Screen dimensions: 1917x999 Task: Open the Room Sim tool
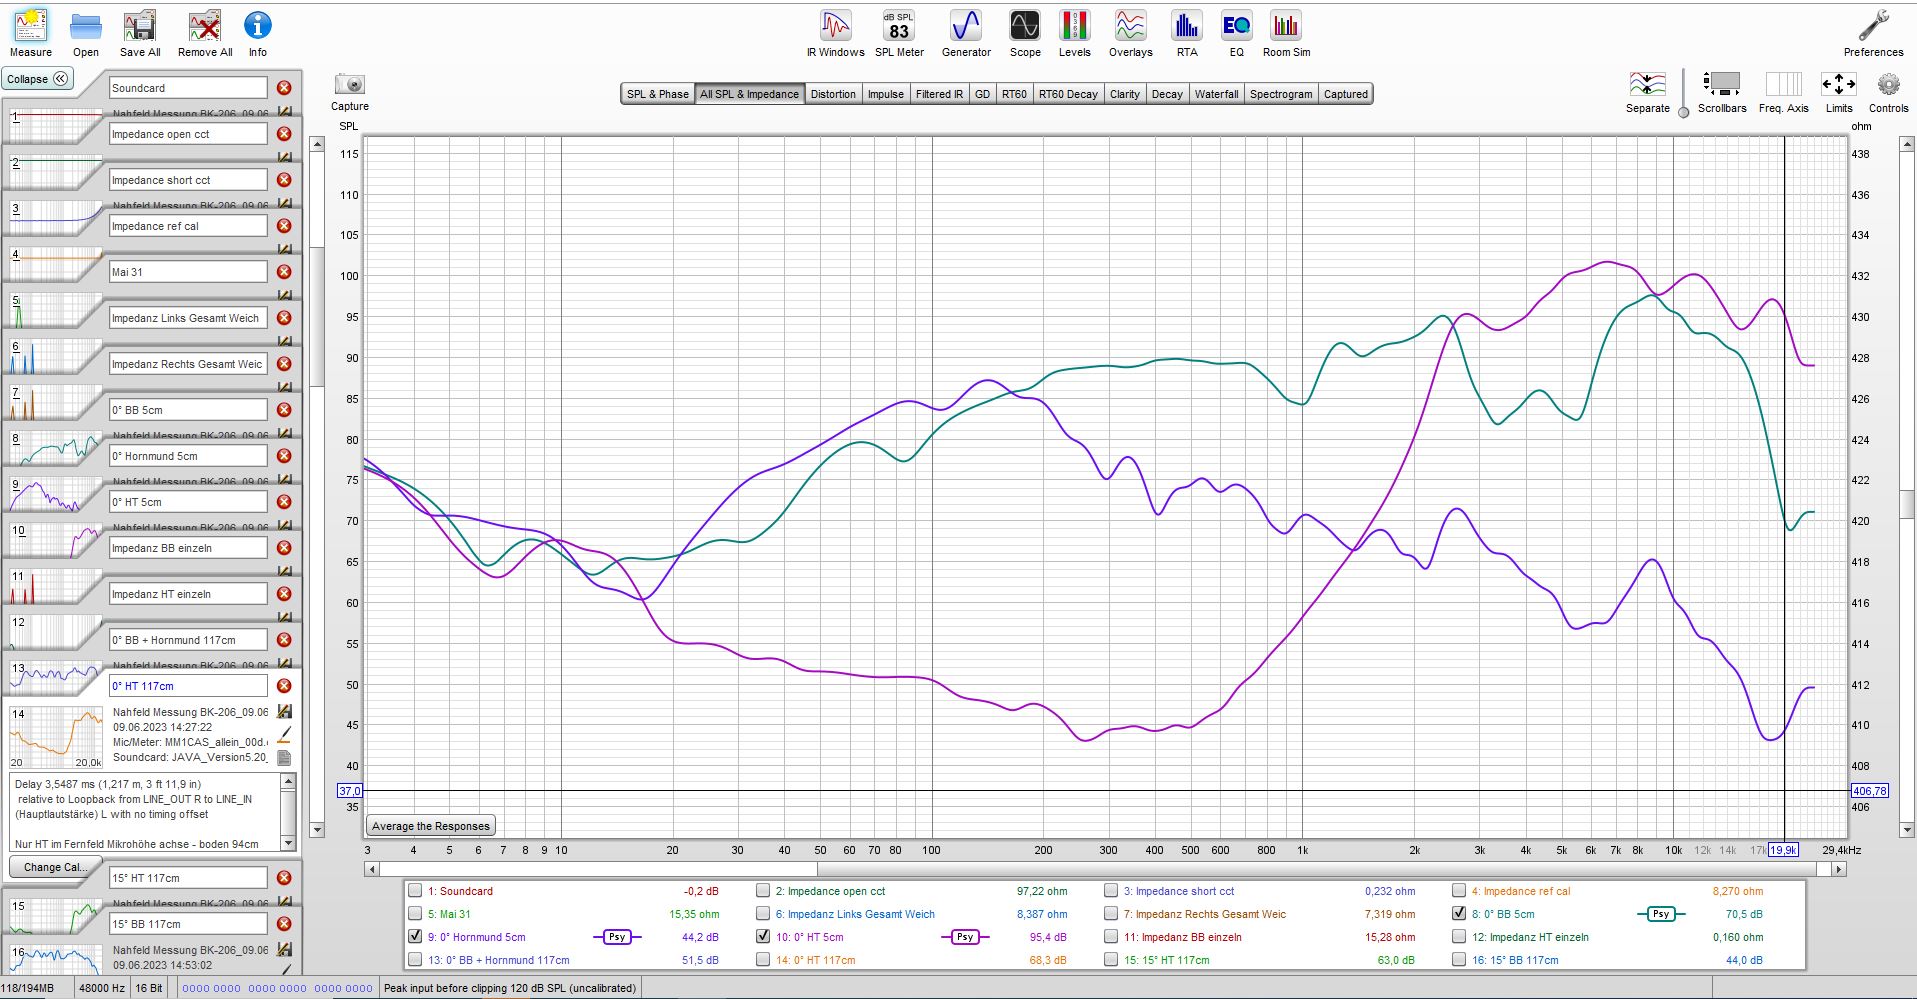point(1286,34)
